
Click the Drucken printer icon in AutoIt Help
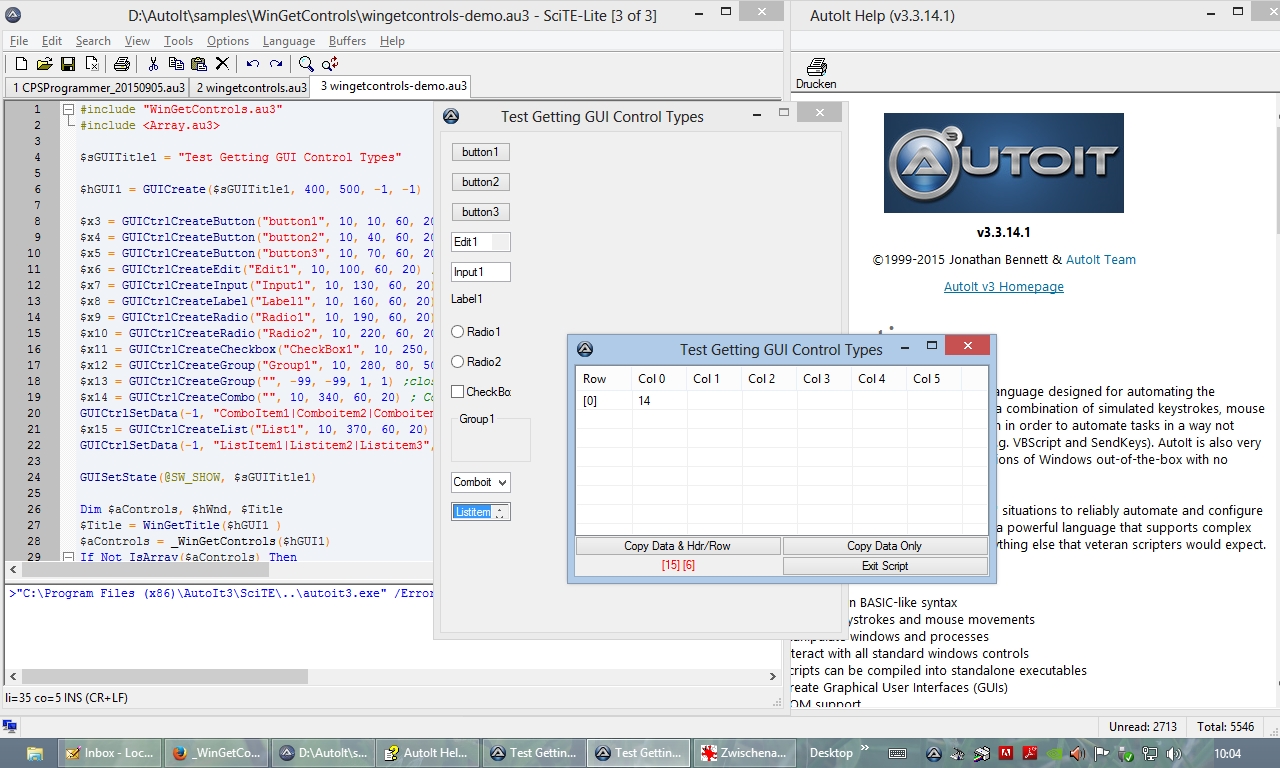(x=816, y=68)
